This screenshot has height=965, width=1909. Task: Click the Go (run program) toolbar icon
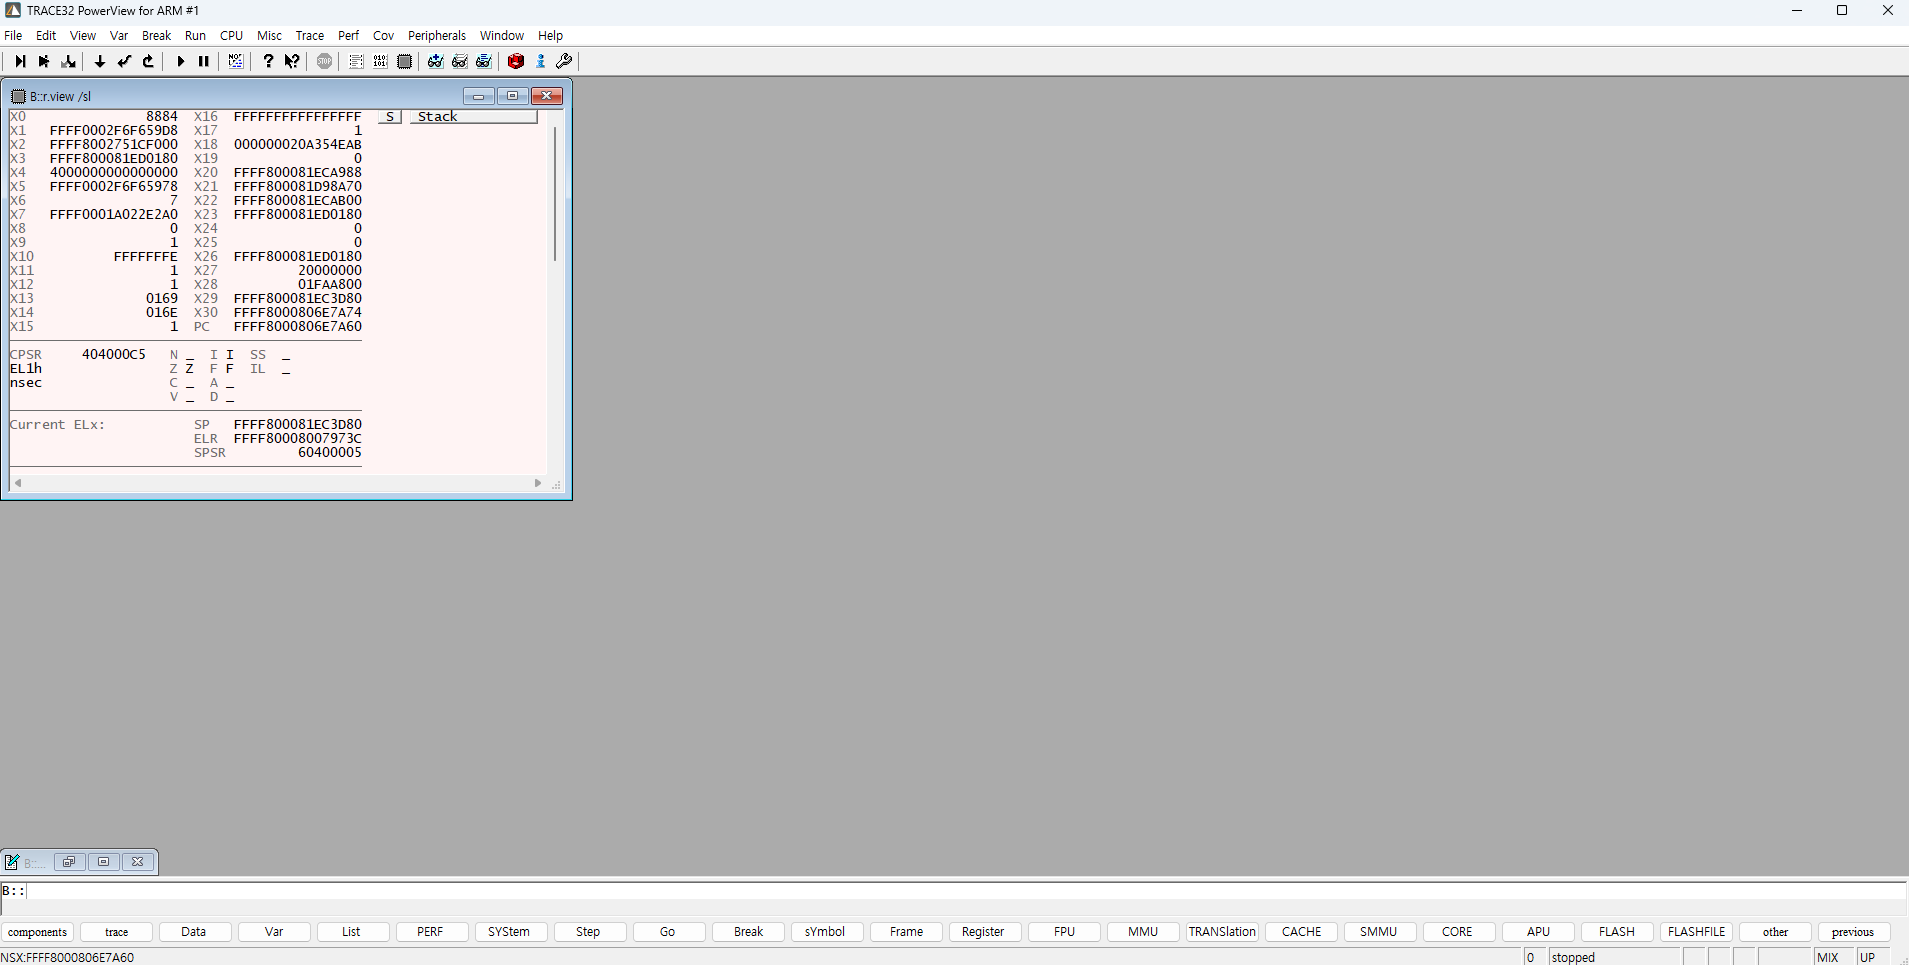click(x=180, y=61)
